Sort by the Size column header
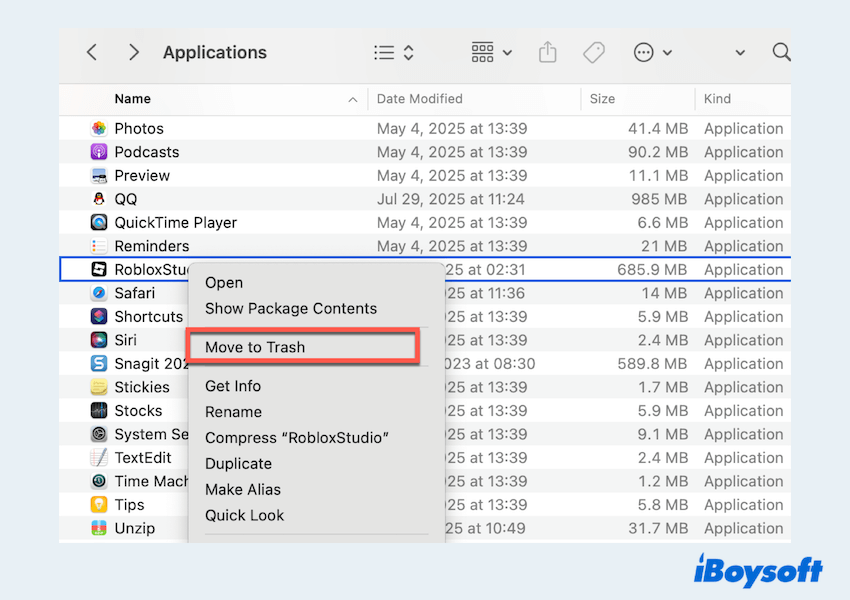Image resolution: width=850 pixels, height=600 pixels. pos(602,99)
